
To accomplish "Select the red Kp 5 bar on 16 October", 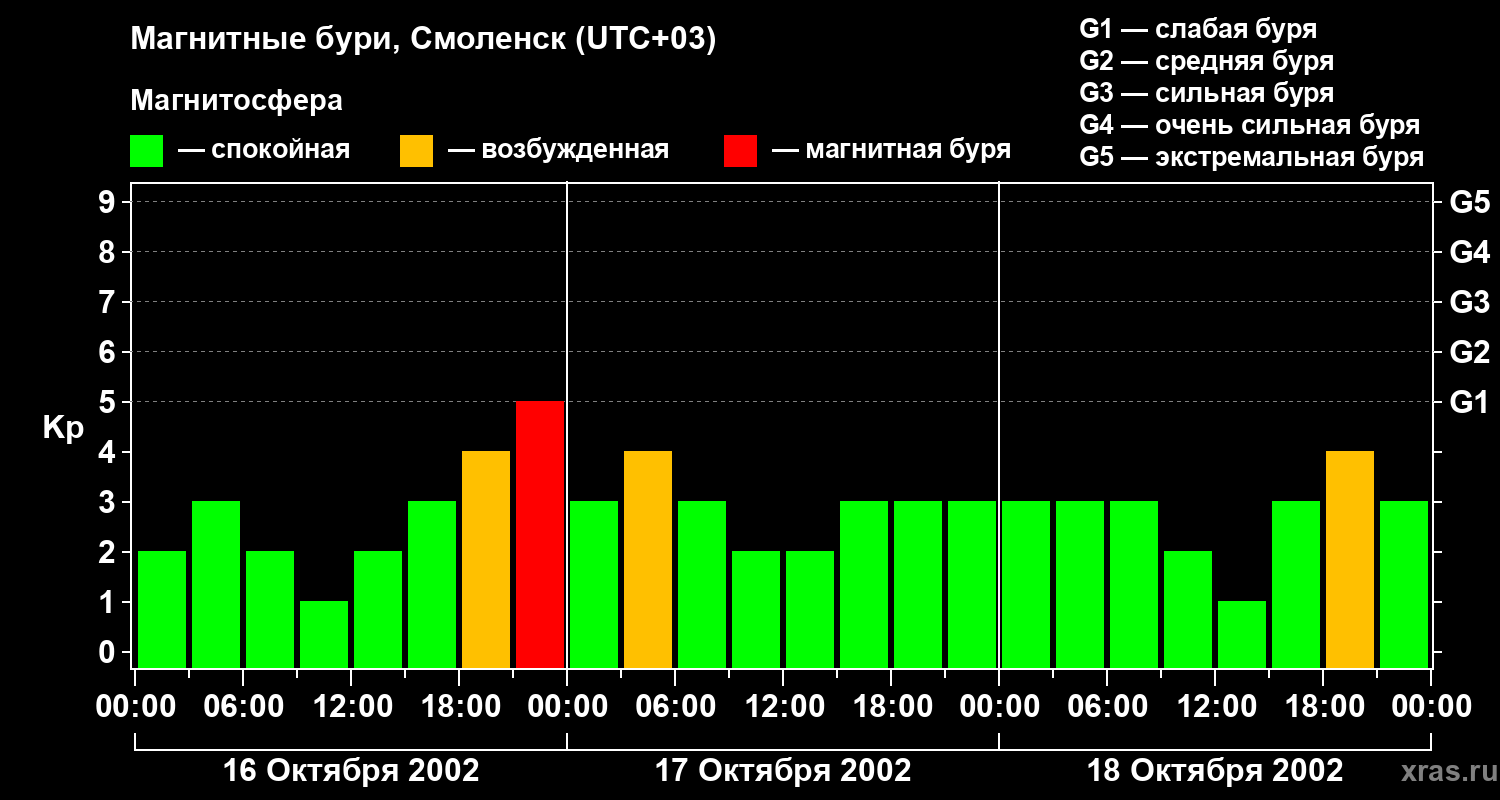I will click(x=540, y=535).
